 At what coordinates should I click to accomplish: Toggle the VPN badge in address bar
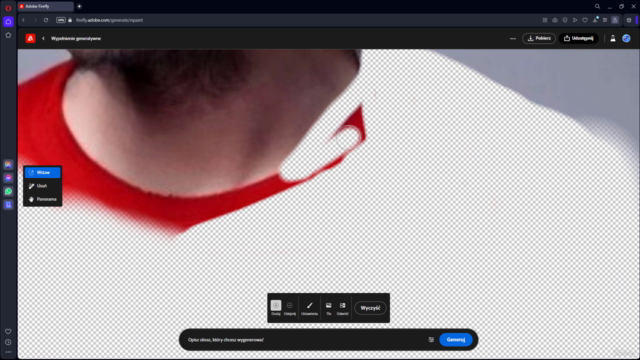pyautogui.click(x=61, y=20)
